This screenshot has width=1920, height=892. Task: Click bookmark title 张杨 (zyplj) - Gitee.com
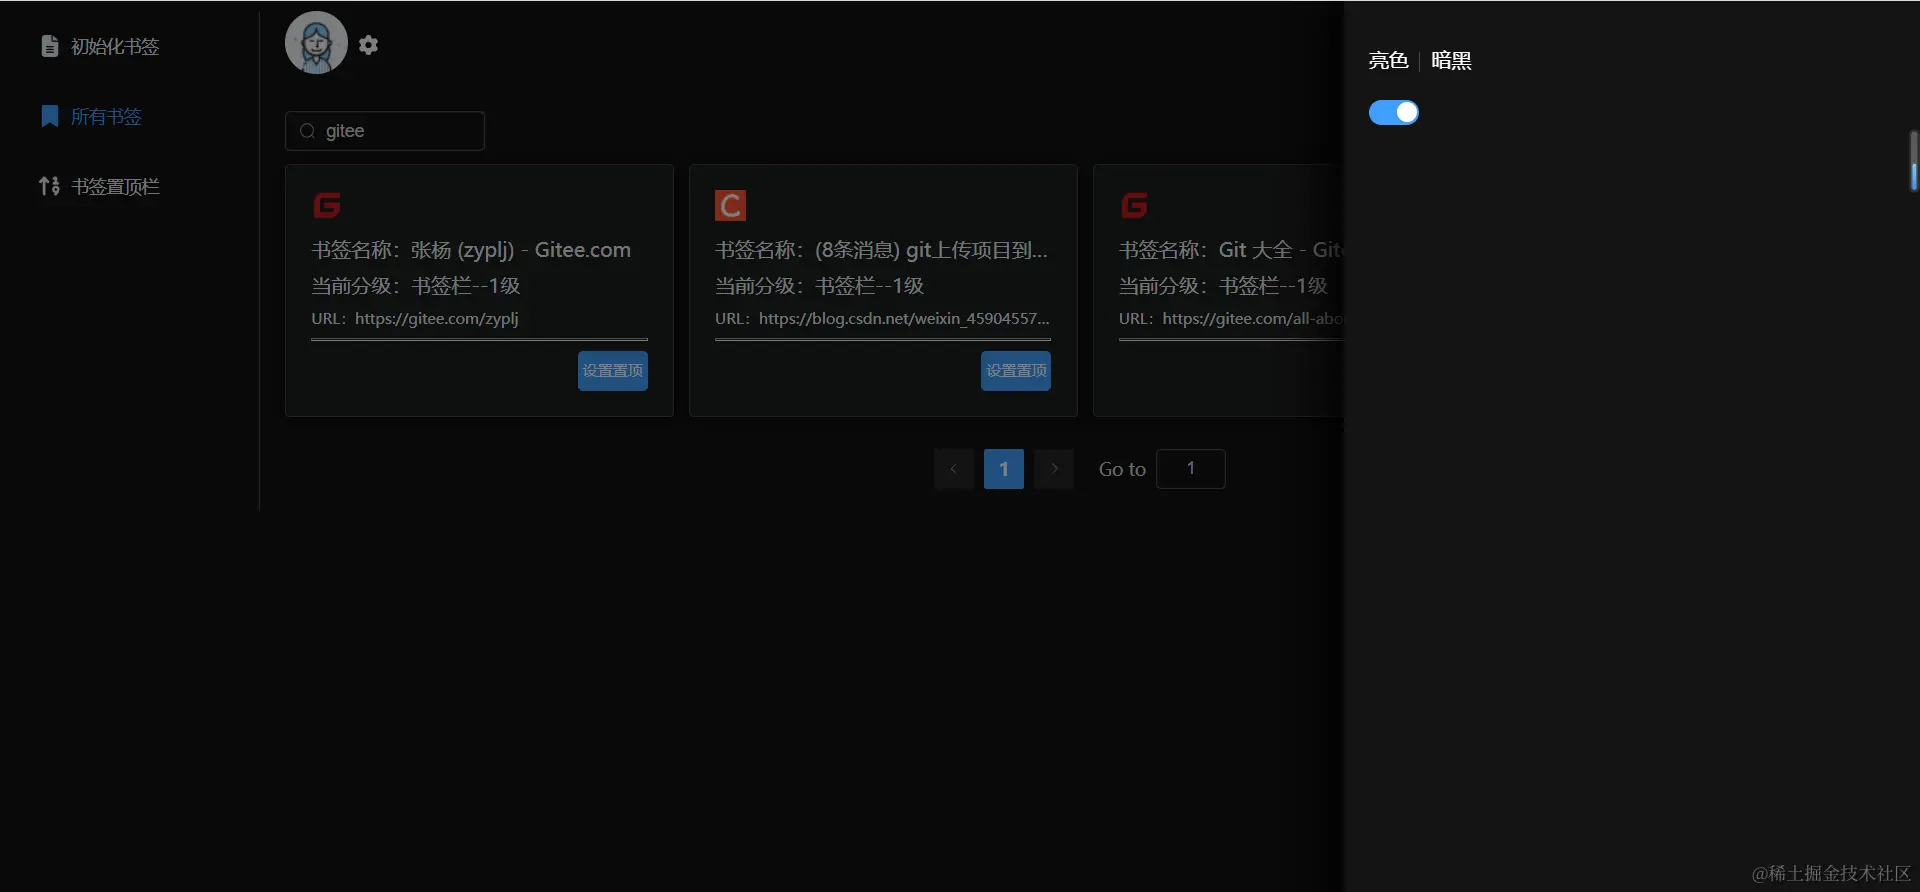click(x=521, y=250)
